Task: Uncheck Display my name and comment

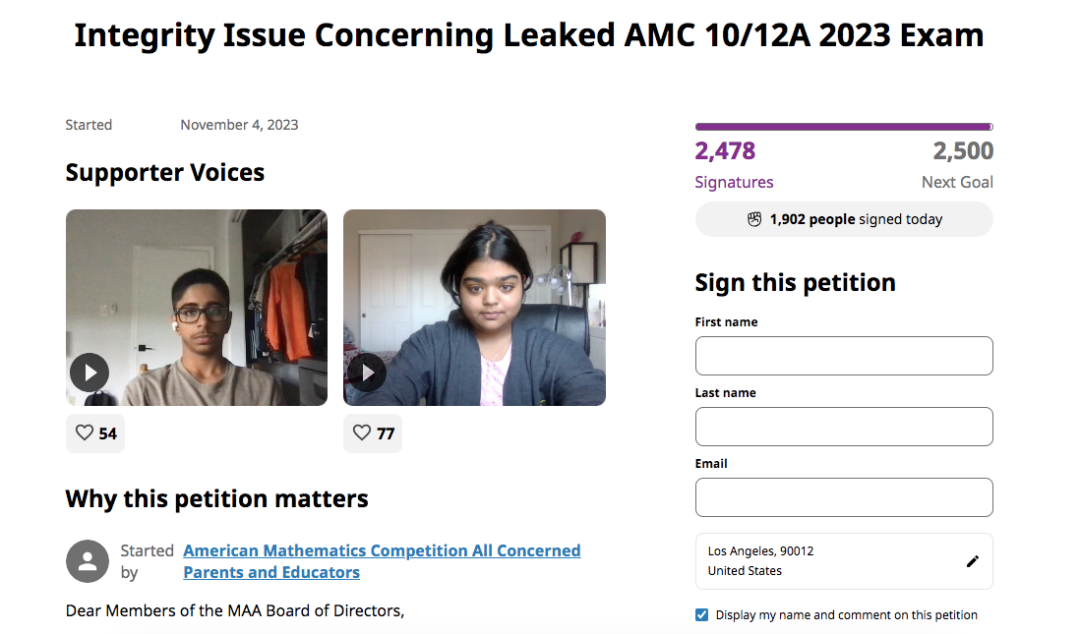Action: pos(701,615)
